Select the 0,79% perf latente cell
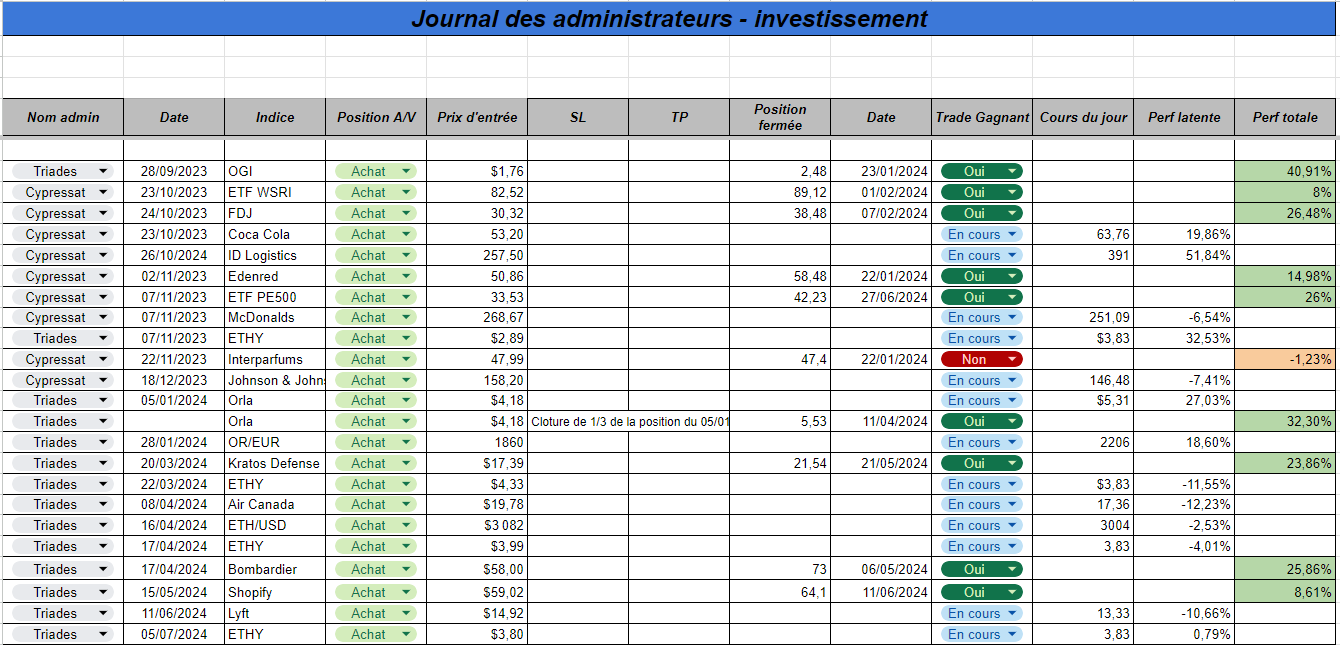Viewport: 1340px width, 645px height. (1184, 634)
